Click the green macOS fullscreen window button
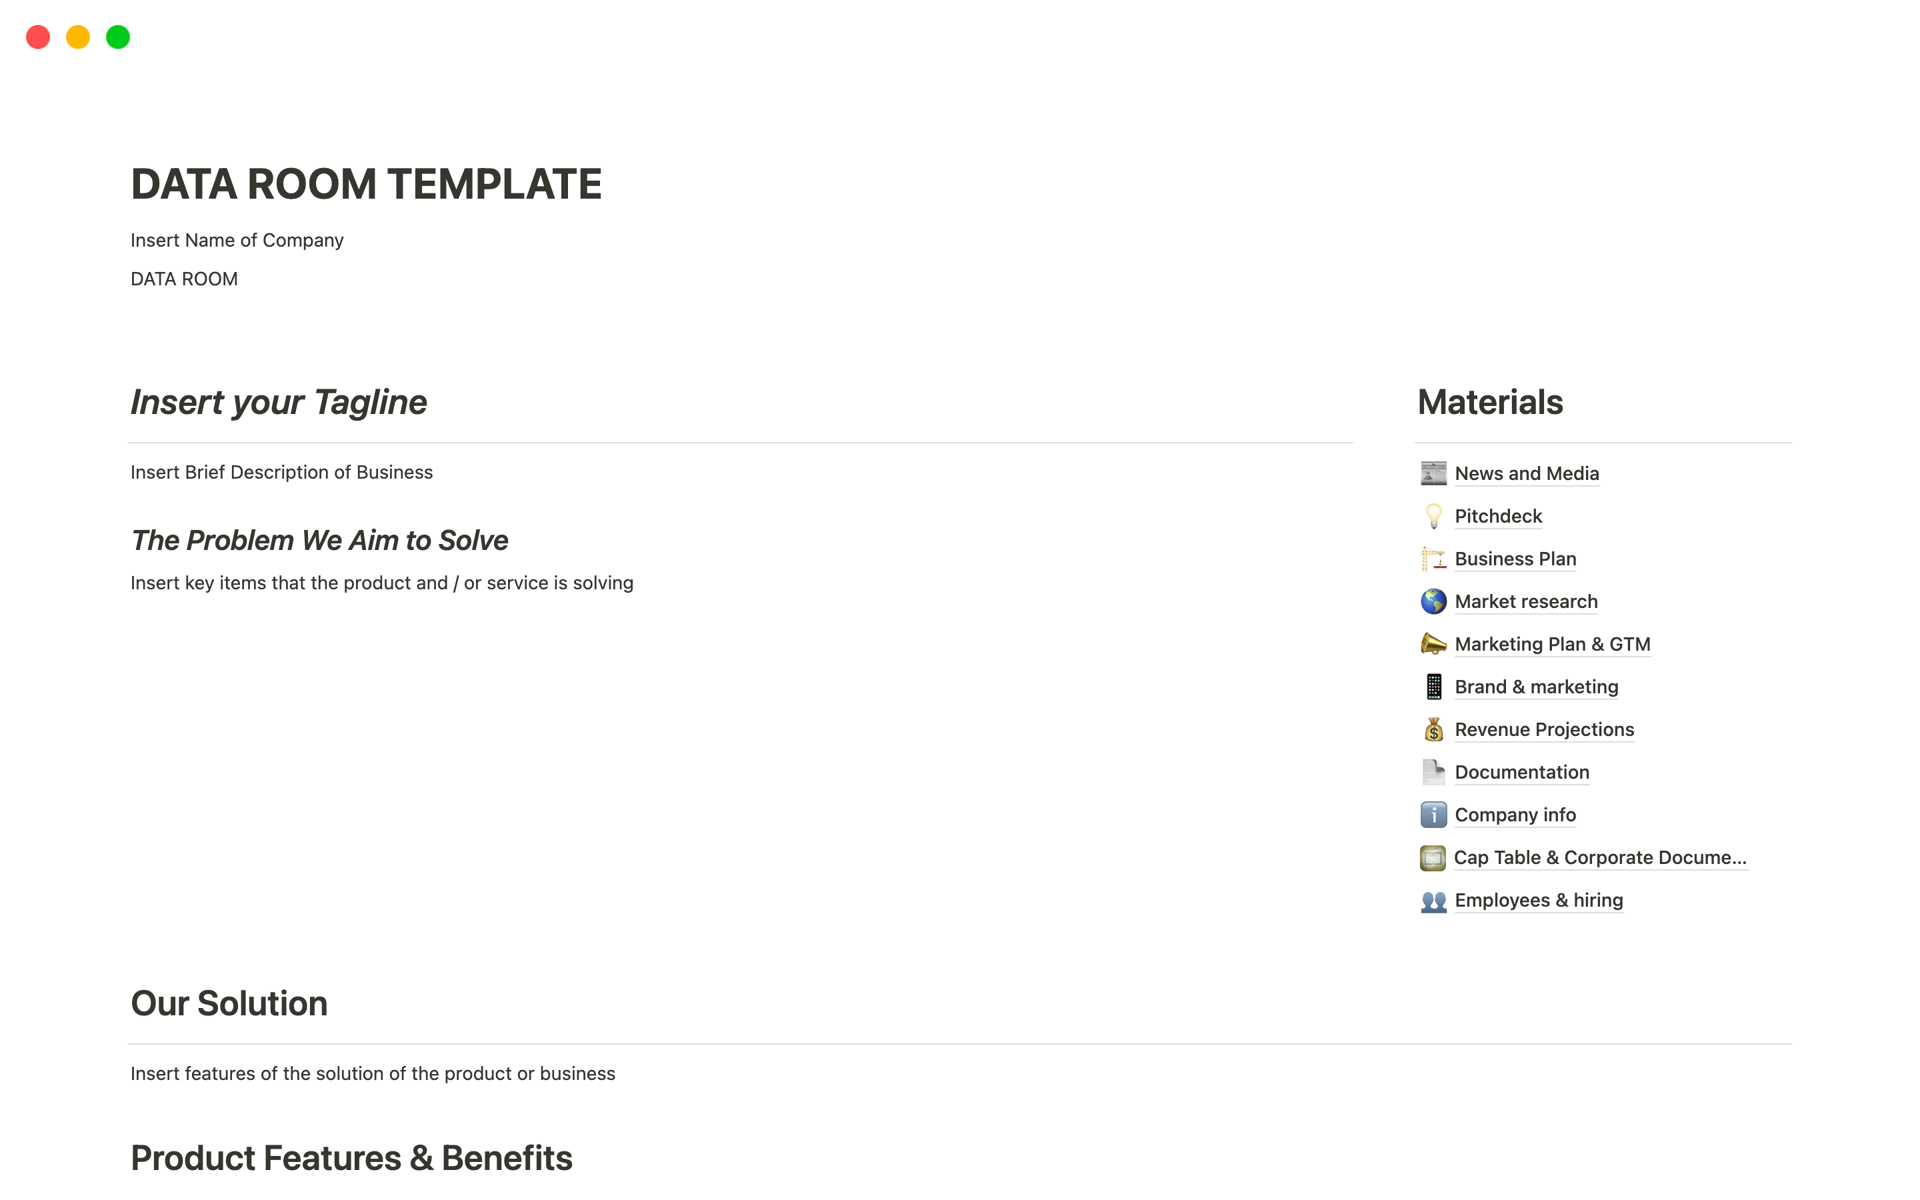 pyautogui.click(x=118, y=37)
